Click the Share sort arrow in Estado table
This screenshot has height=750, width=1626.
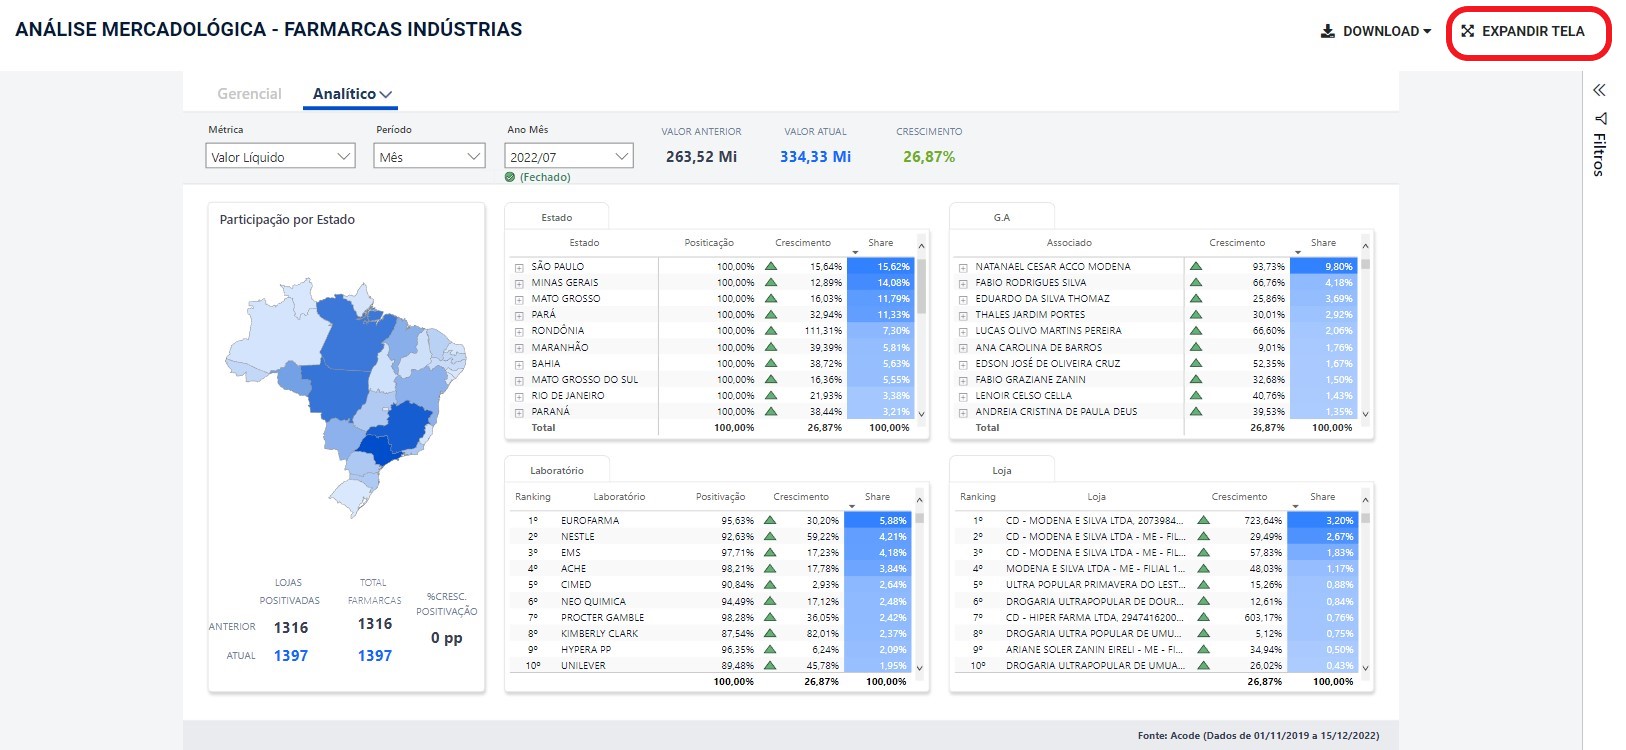point(855,252)
